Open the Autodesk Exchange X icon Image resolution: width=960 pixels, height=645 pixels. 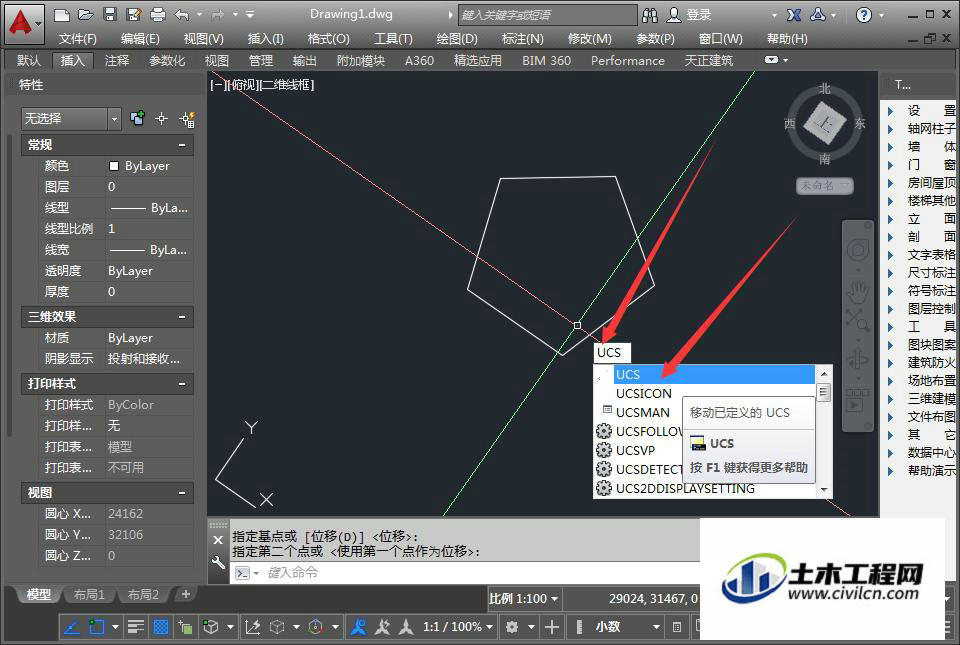coord(794,15)
